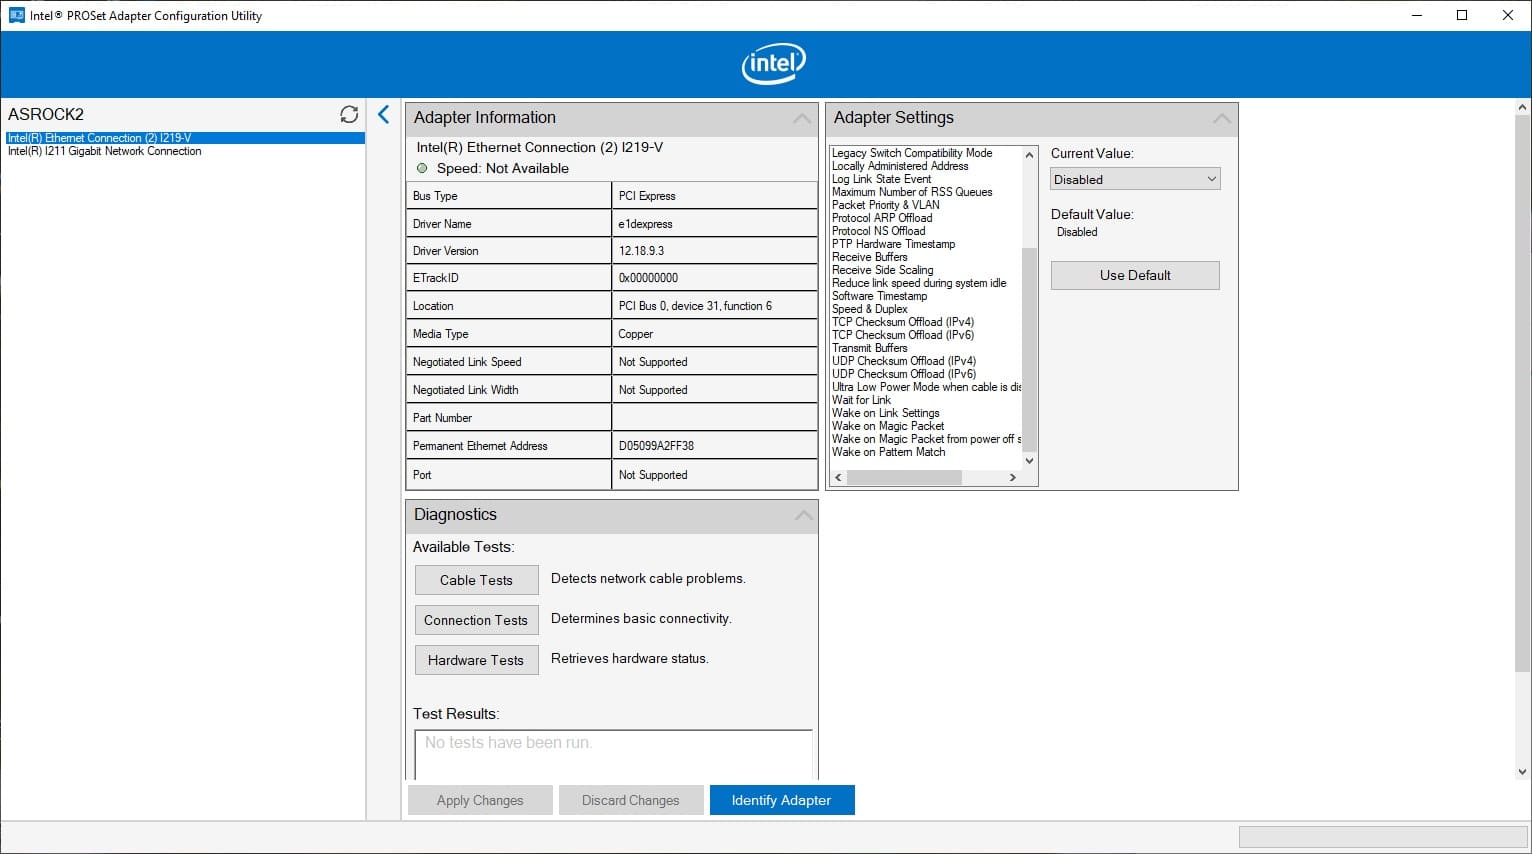Run Hardware Tests

tap(476, 660)
